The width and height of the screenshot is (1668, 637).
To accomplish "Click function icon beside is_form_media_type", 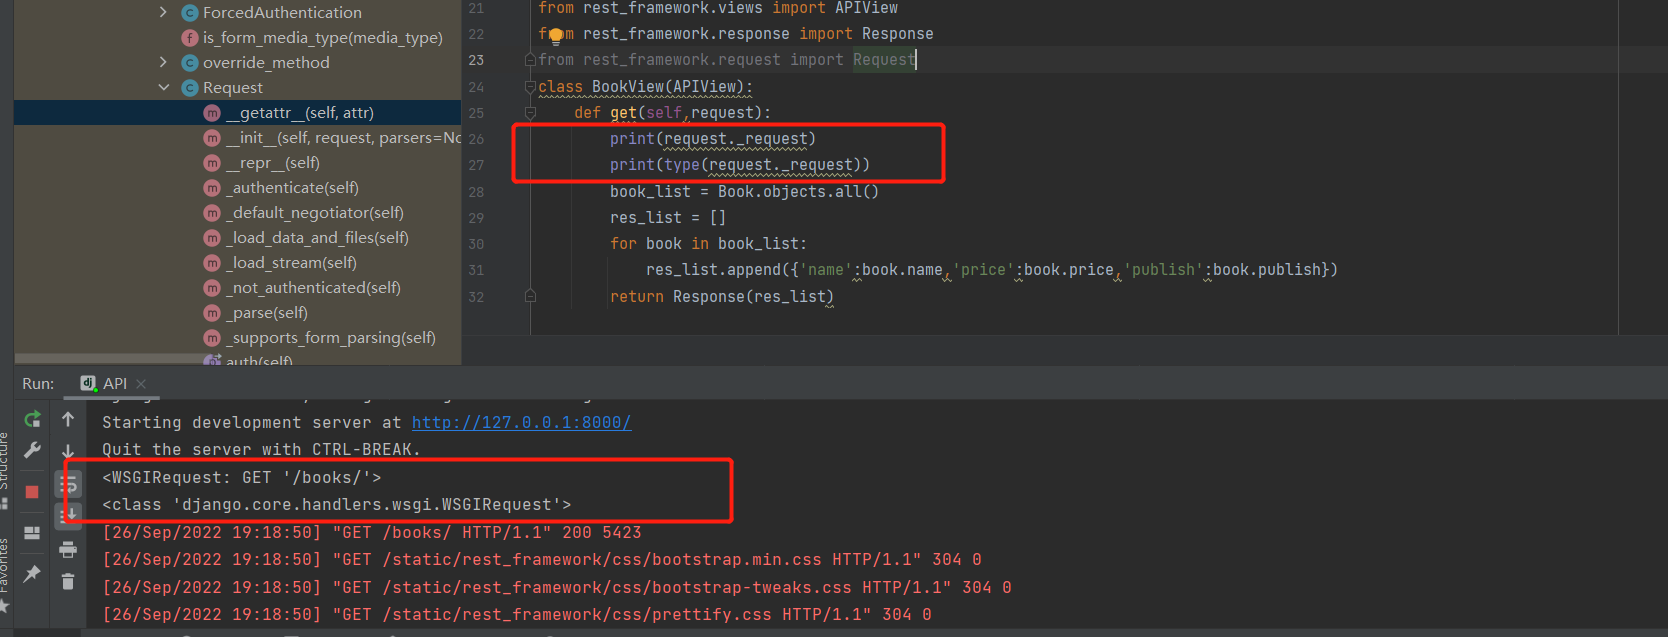I will click(x=190, y=38).
